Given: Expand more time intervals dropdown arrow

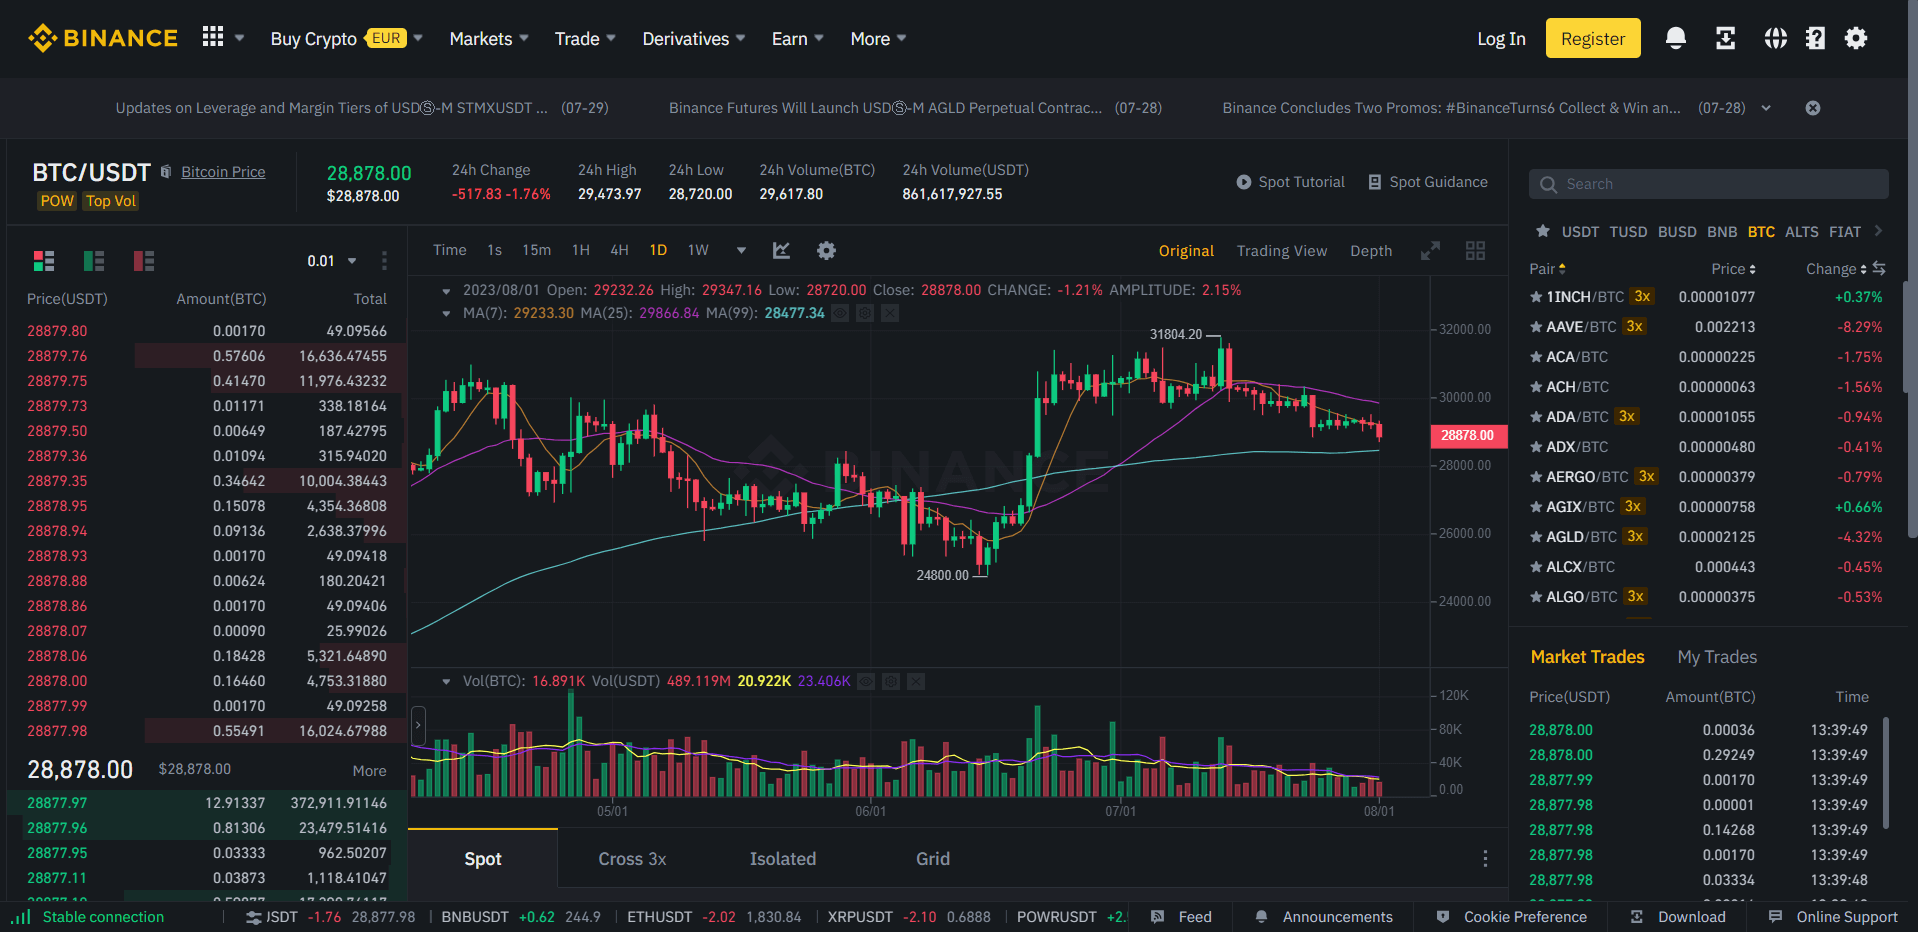Looking at the screenshot, I should point(741,251).
